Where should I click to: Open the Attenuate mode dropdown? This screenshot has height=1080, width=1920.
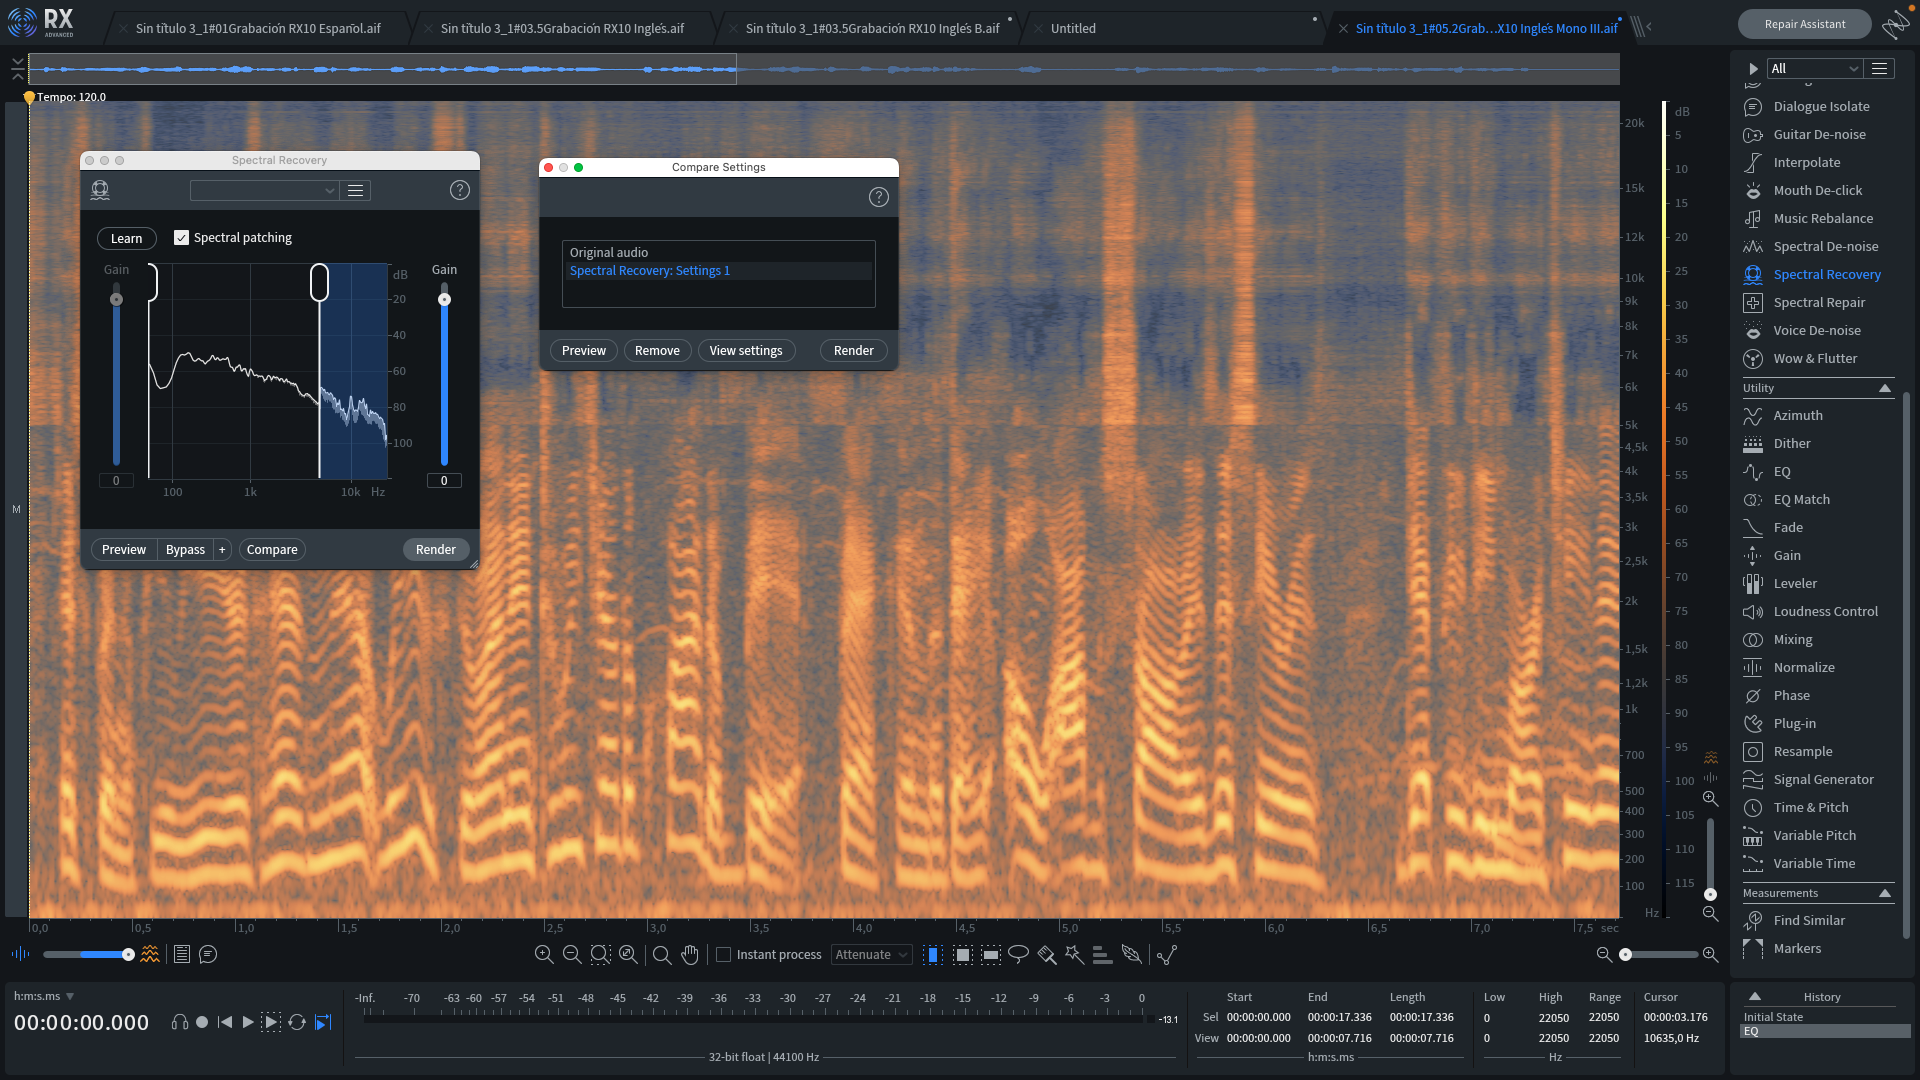click(x=870, y=955)
